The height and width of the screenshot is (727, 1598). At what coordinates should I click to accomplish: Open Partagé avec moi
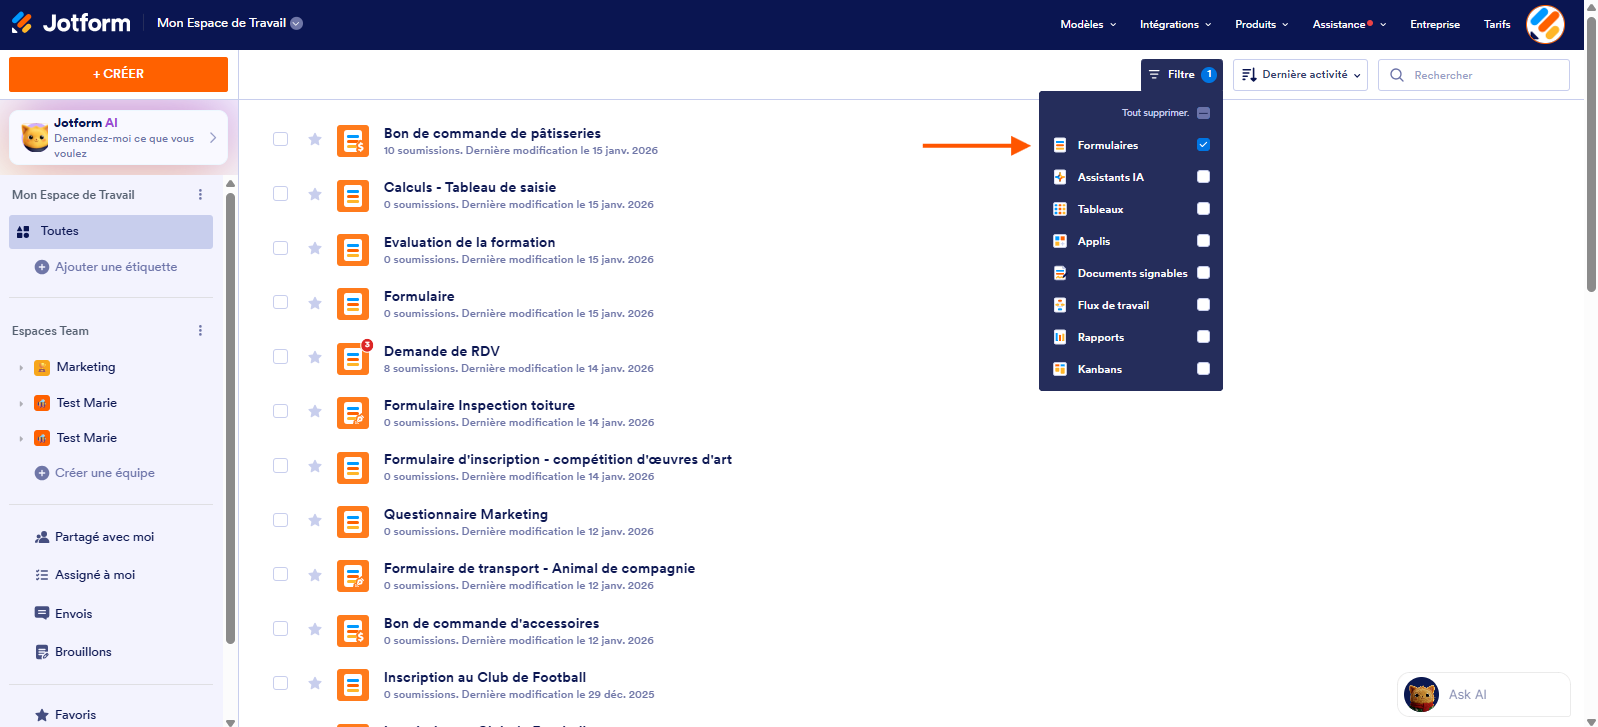95,537
